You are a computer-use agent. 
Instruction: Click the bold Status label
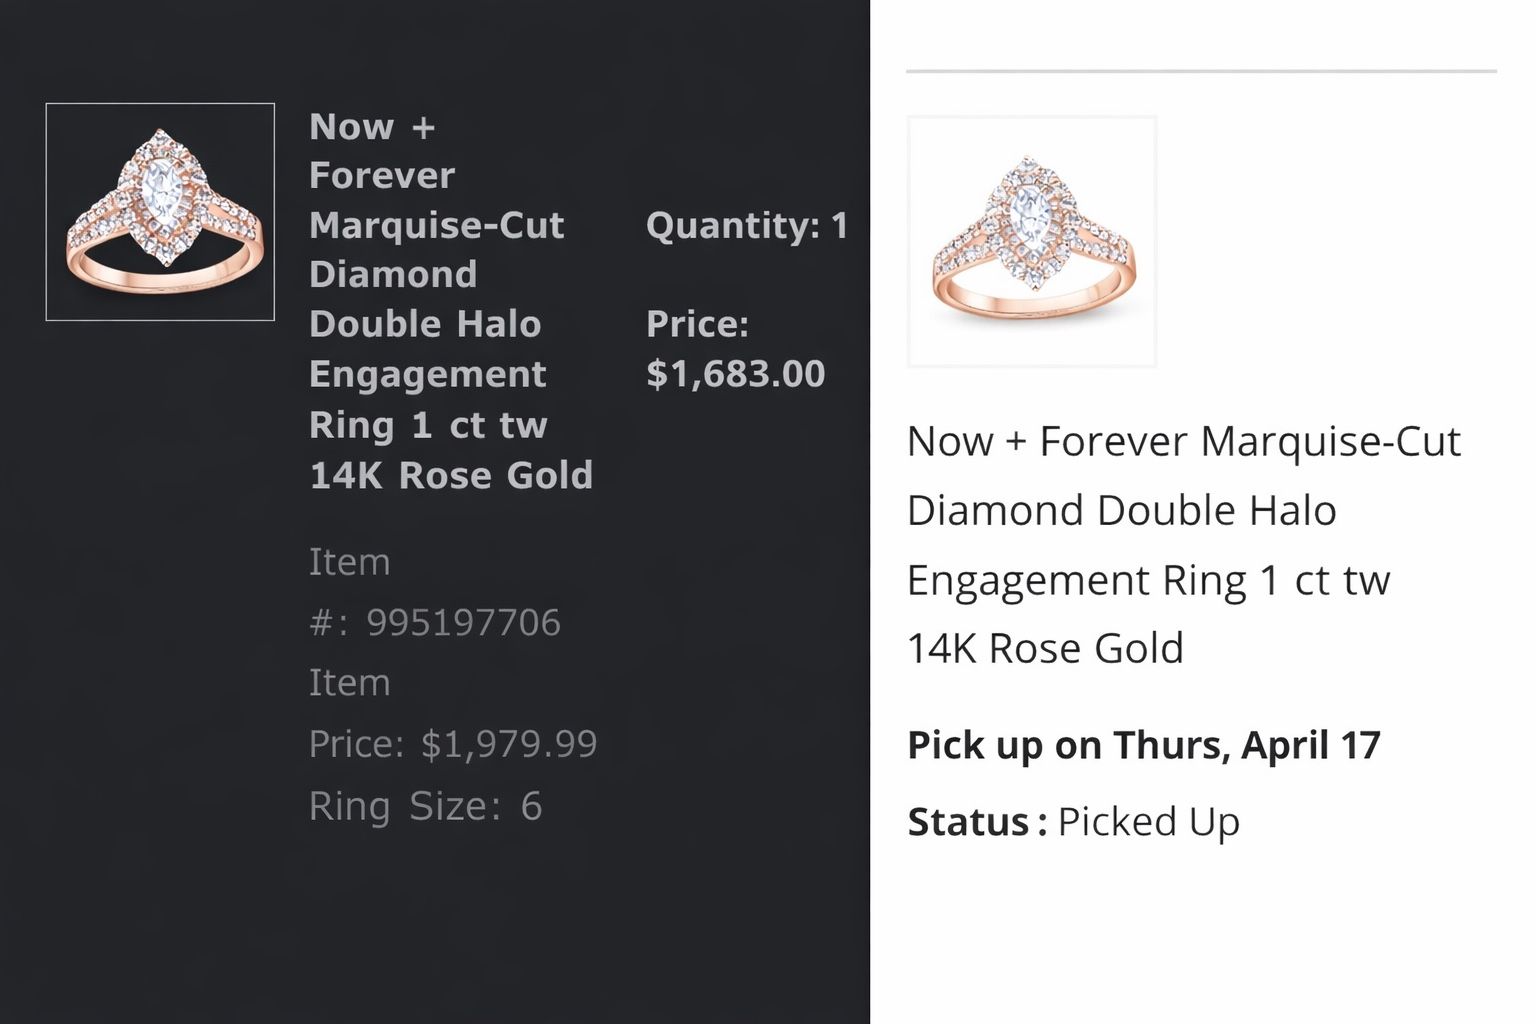(x=968, y=822)
